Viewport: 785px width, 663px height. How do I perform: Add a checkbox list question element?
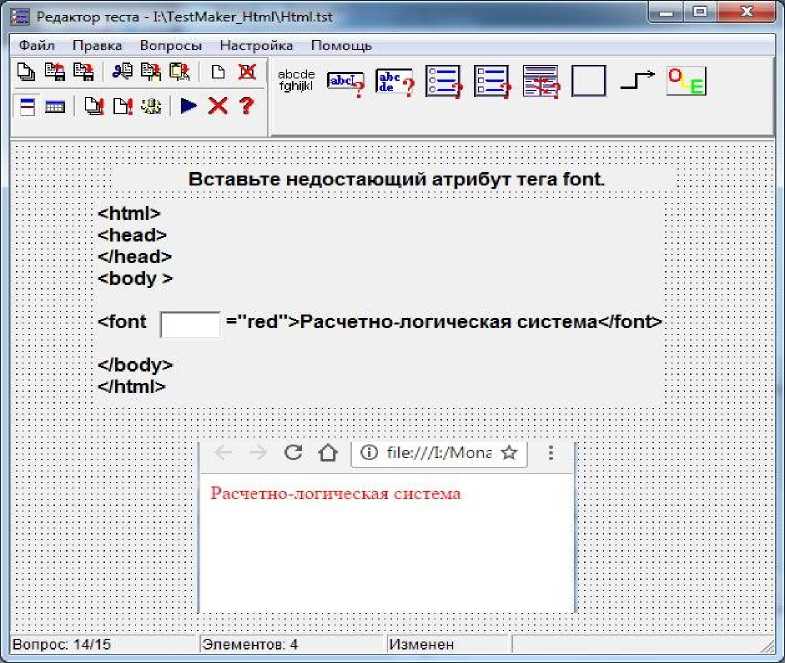492,82
